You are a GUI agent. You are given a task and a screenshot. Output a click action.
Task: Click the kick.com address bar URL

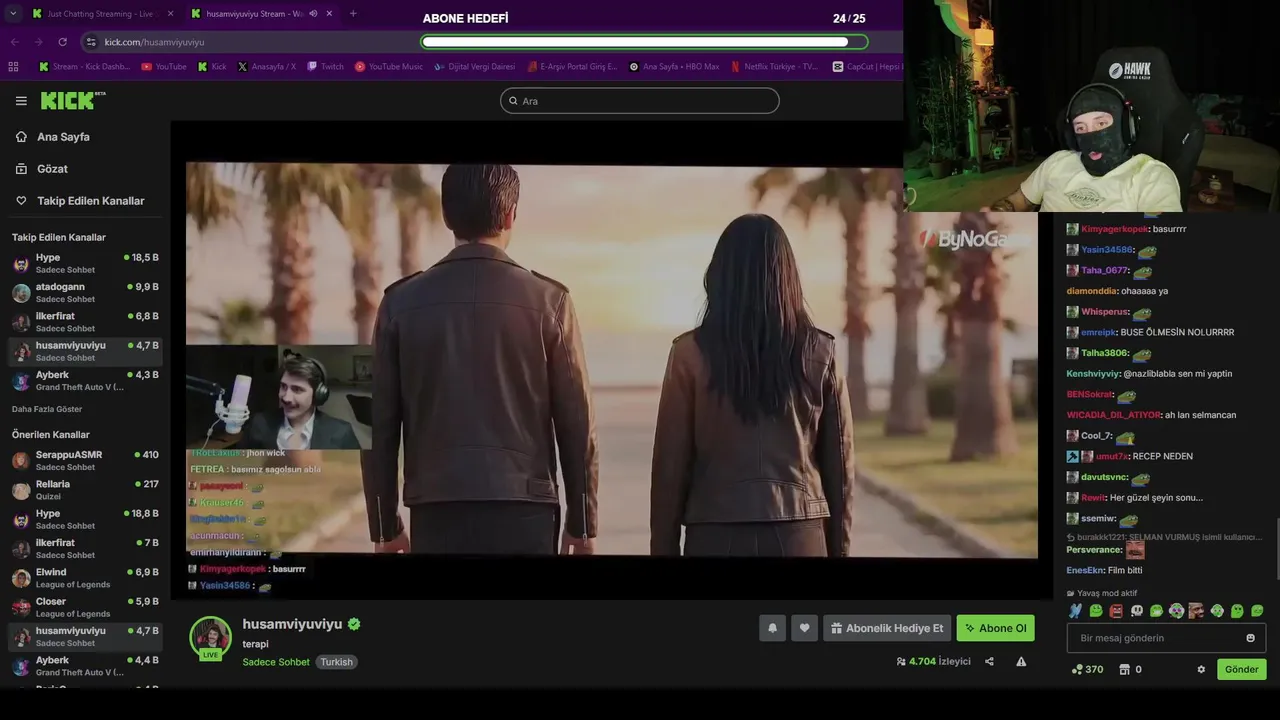[154, 42]
